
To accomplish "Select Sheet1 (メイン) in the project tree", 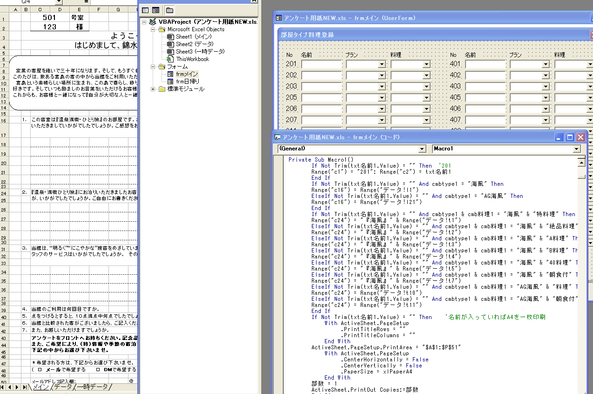I will coord(194,37).
